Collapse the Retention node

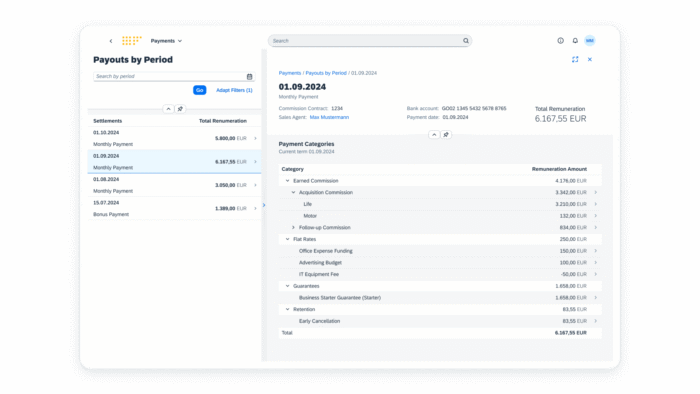(288, 309)
